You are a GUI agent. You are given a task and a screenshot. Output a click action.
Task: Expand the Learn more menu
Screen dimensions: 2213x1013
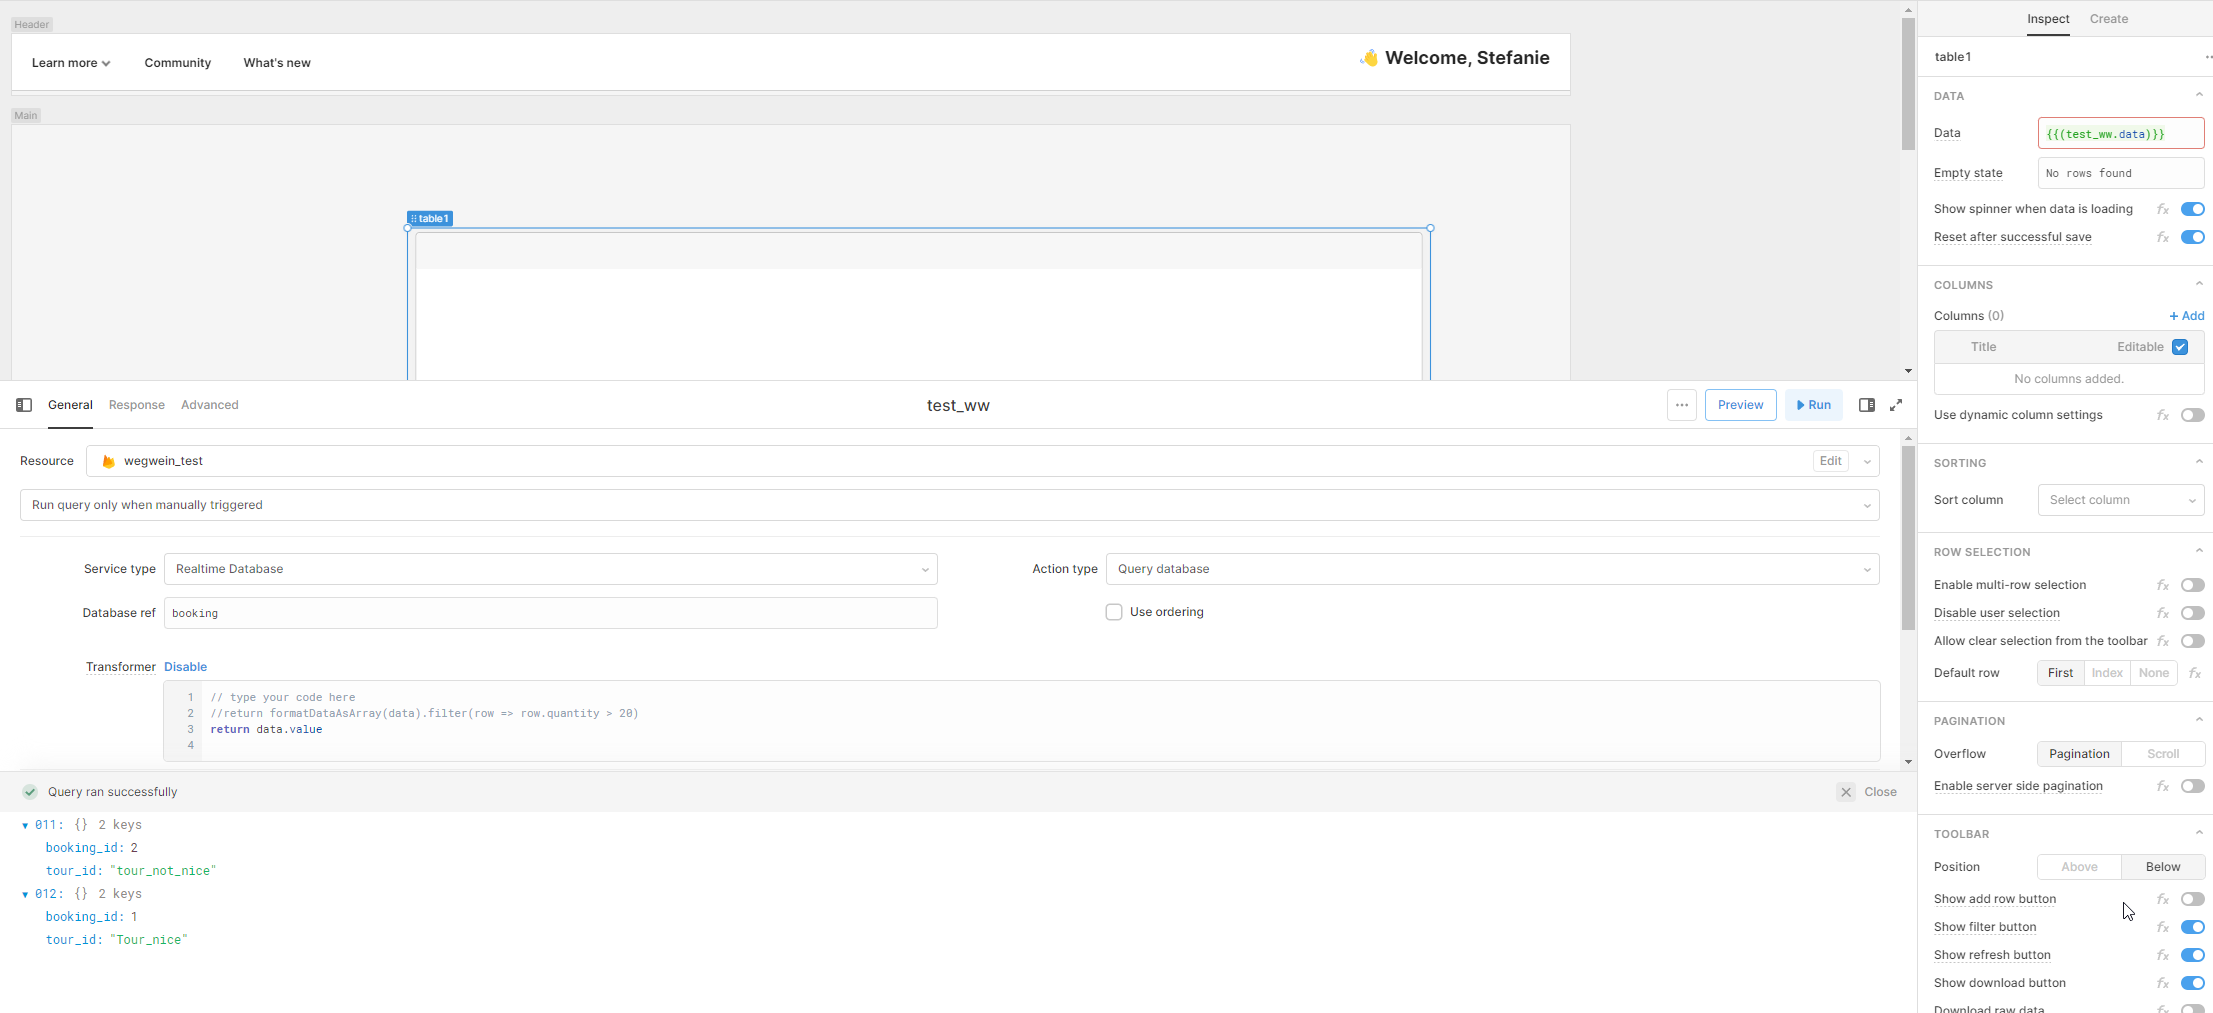click(x=71, y=63)
